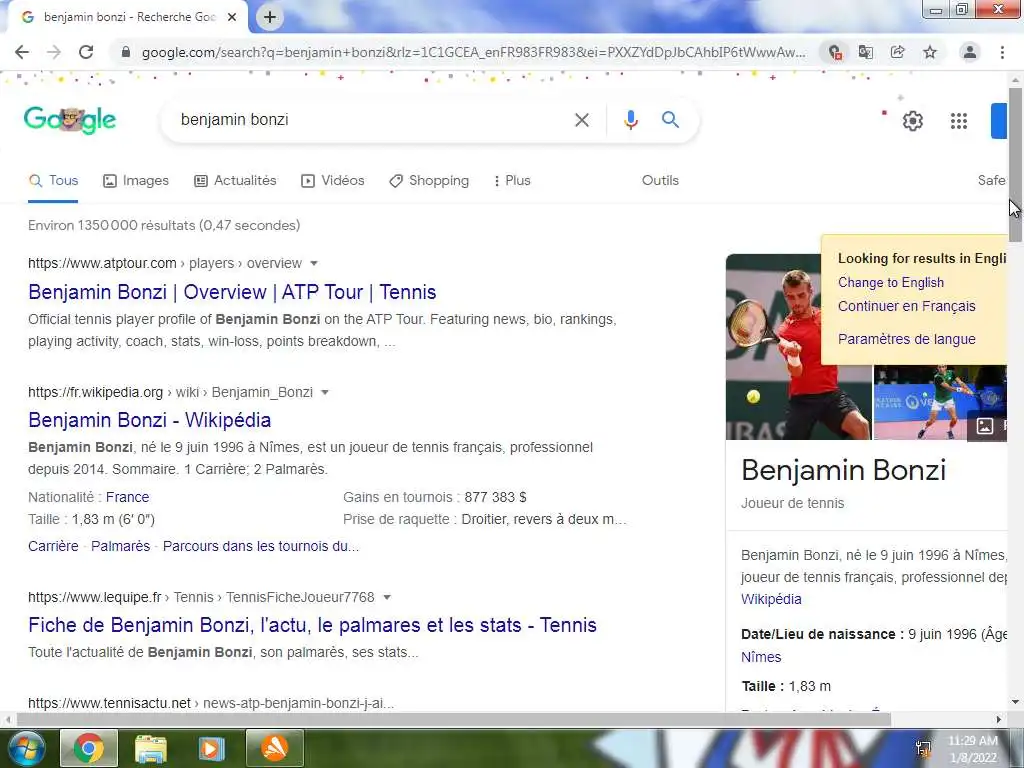The width and height of the screenshot is (1024, 768).
Task: Click the address bar URL
Action: point(473,52)
